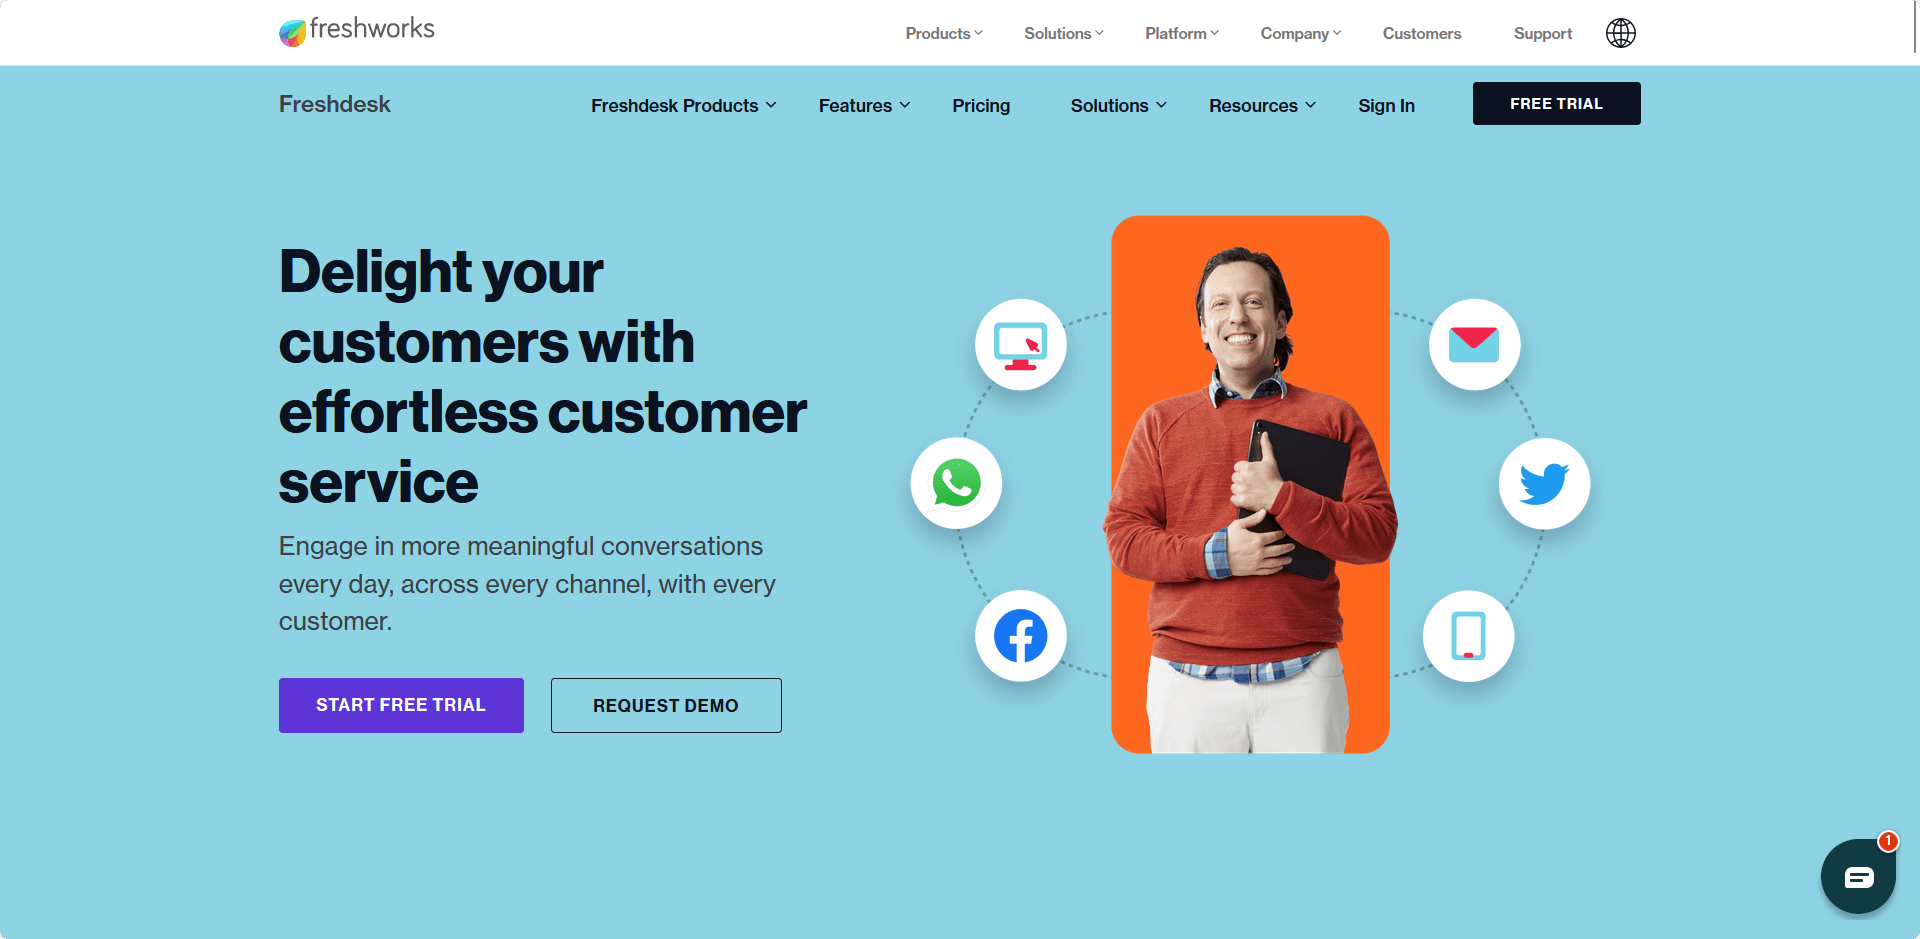The width and height of the screenshot is (1920, 939).
Task: Click the Sign In link
Action: click(1386, 105)
